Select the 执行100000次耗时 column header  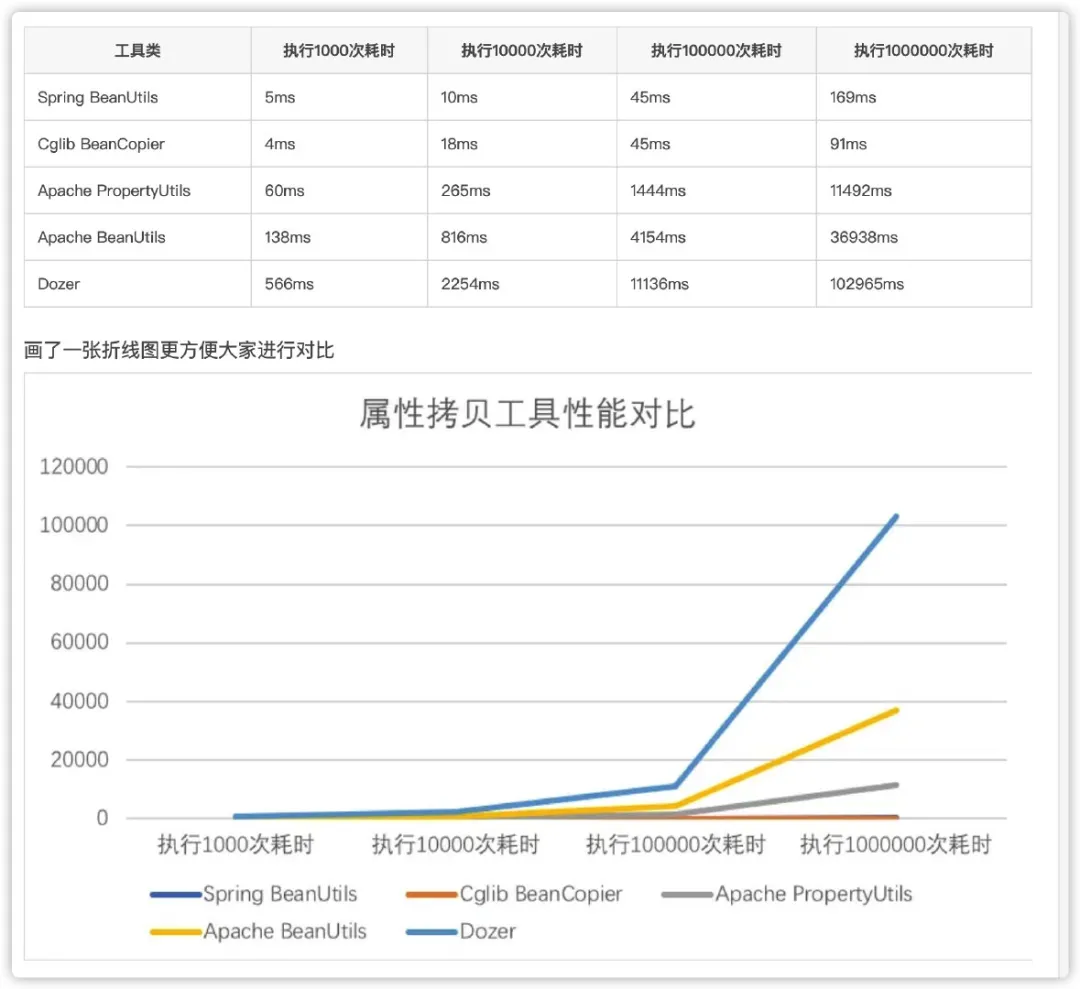point(716,50)
